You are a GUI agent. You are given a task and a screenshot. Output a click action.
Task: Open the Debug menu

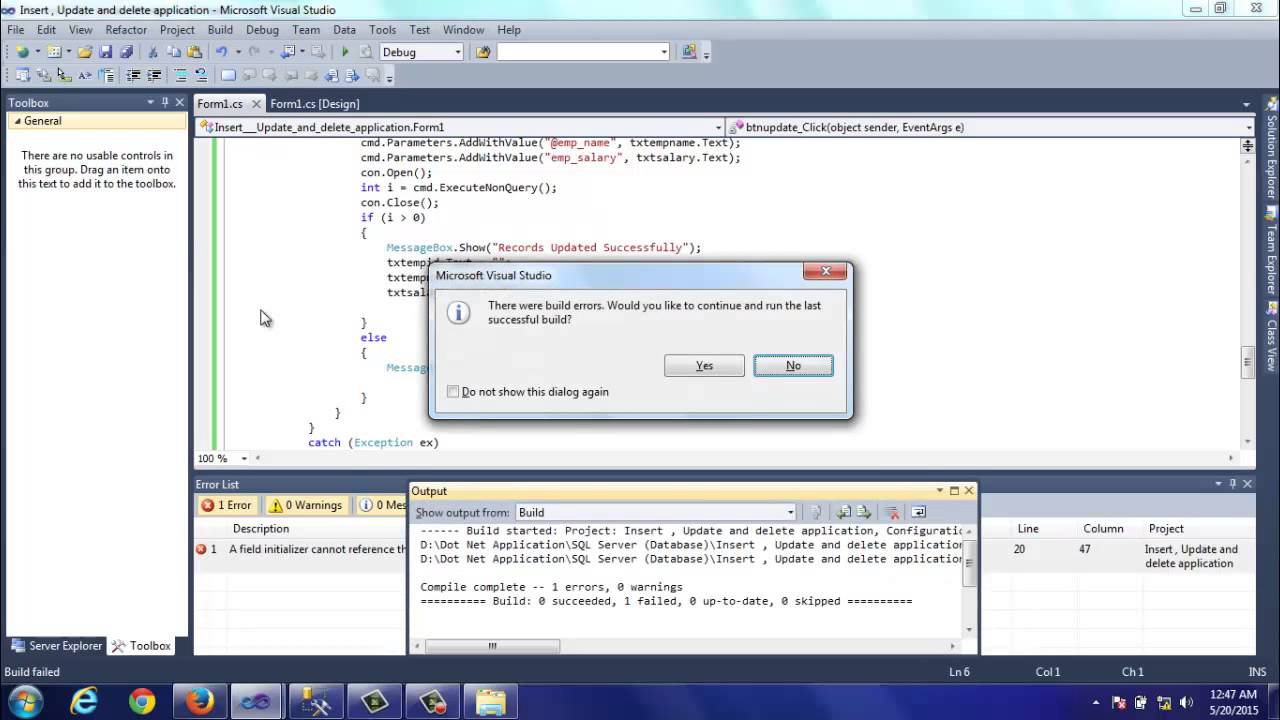pyautogui.click(x=262, y=30)
